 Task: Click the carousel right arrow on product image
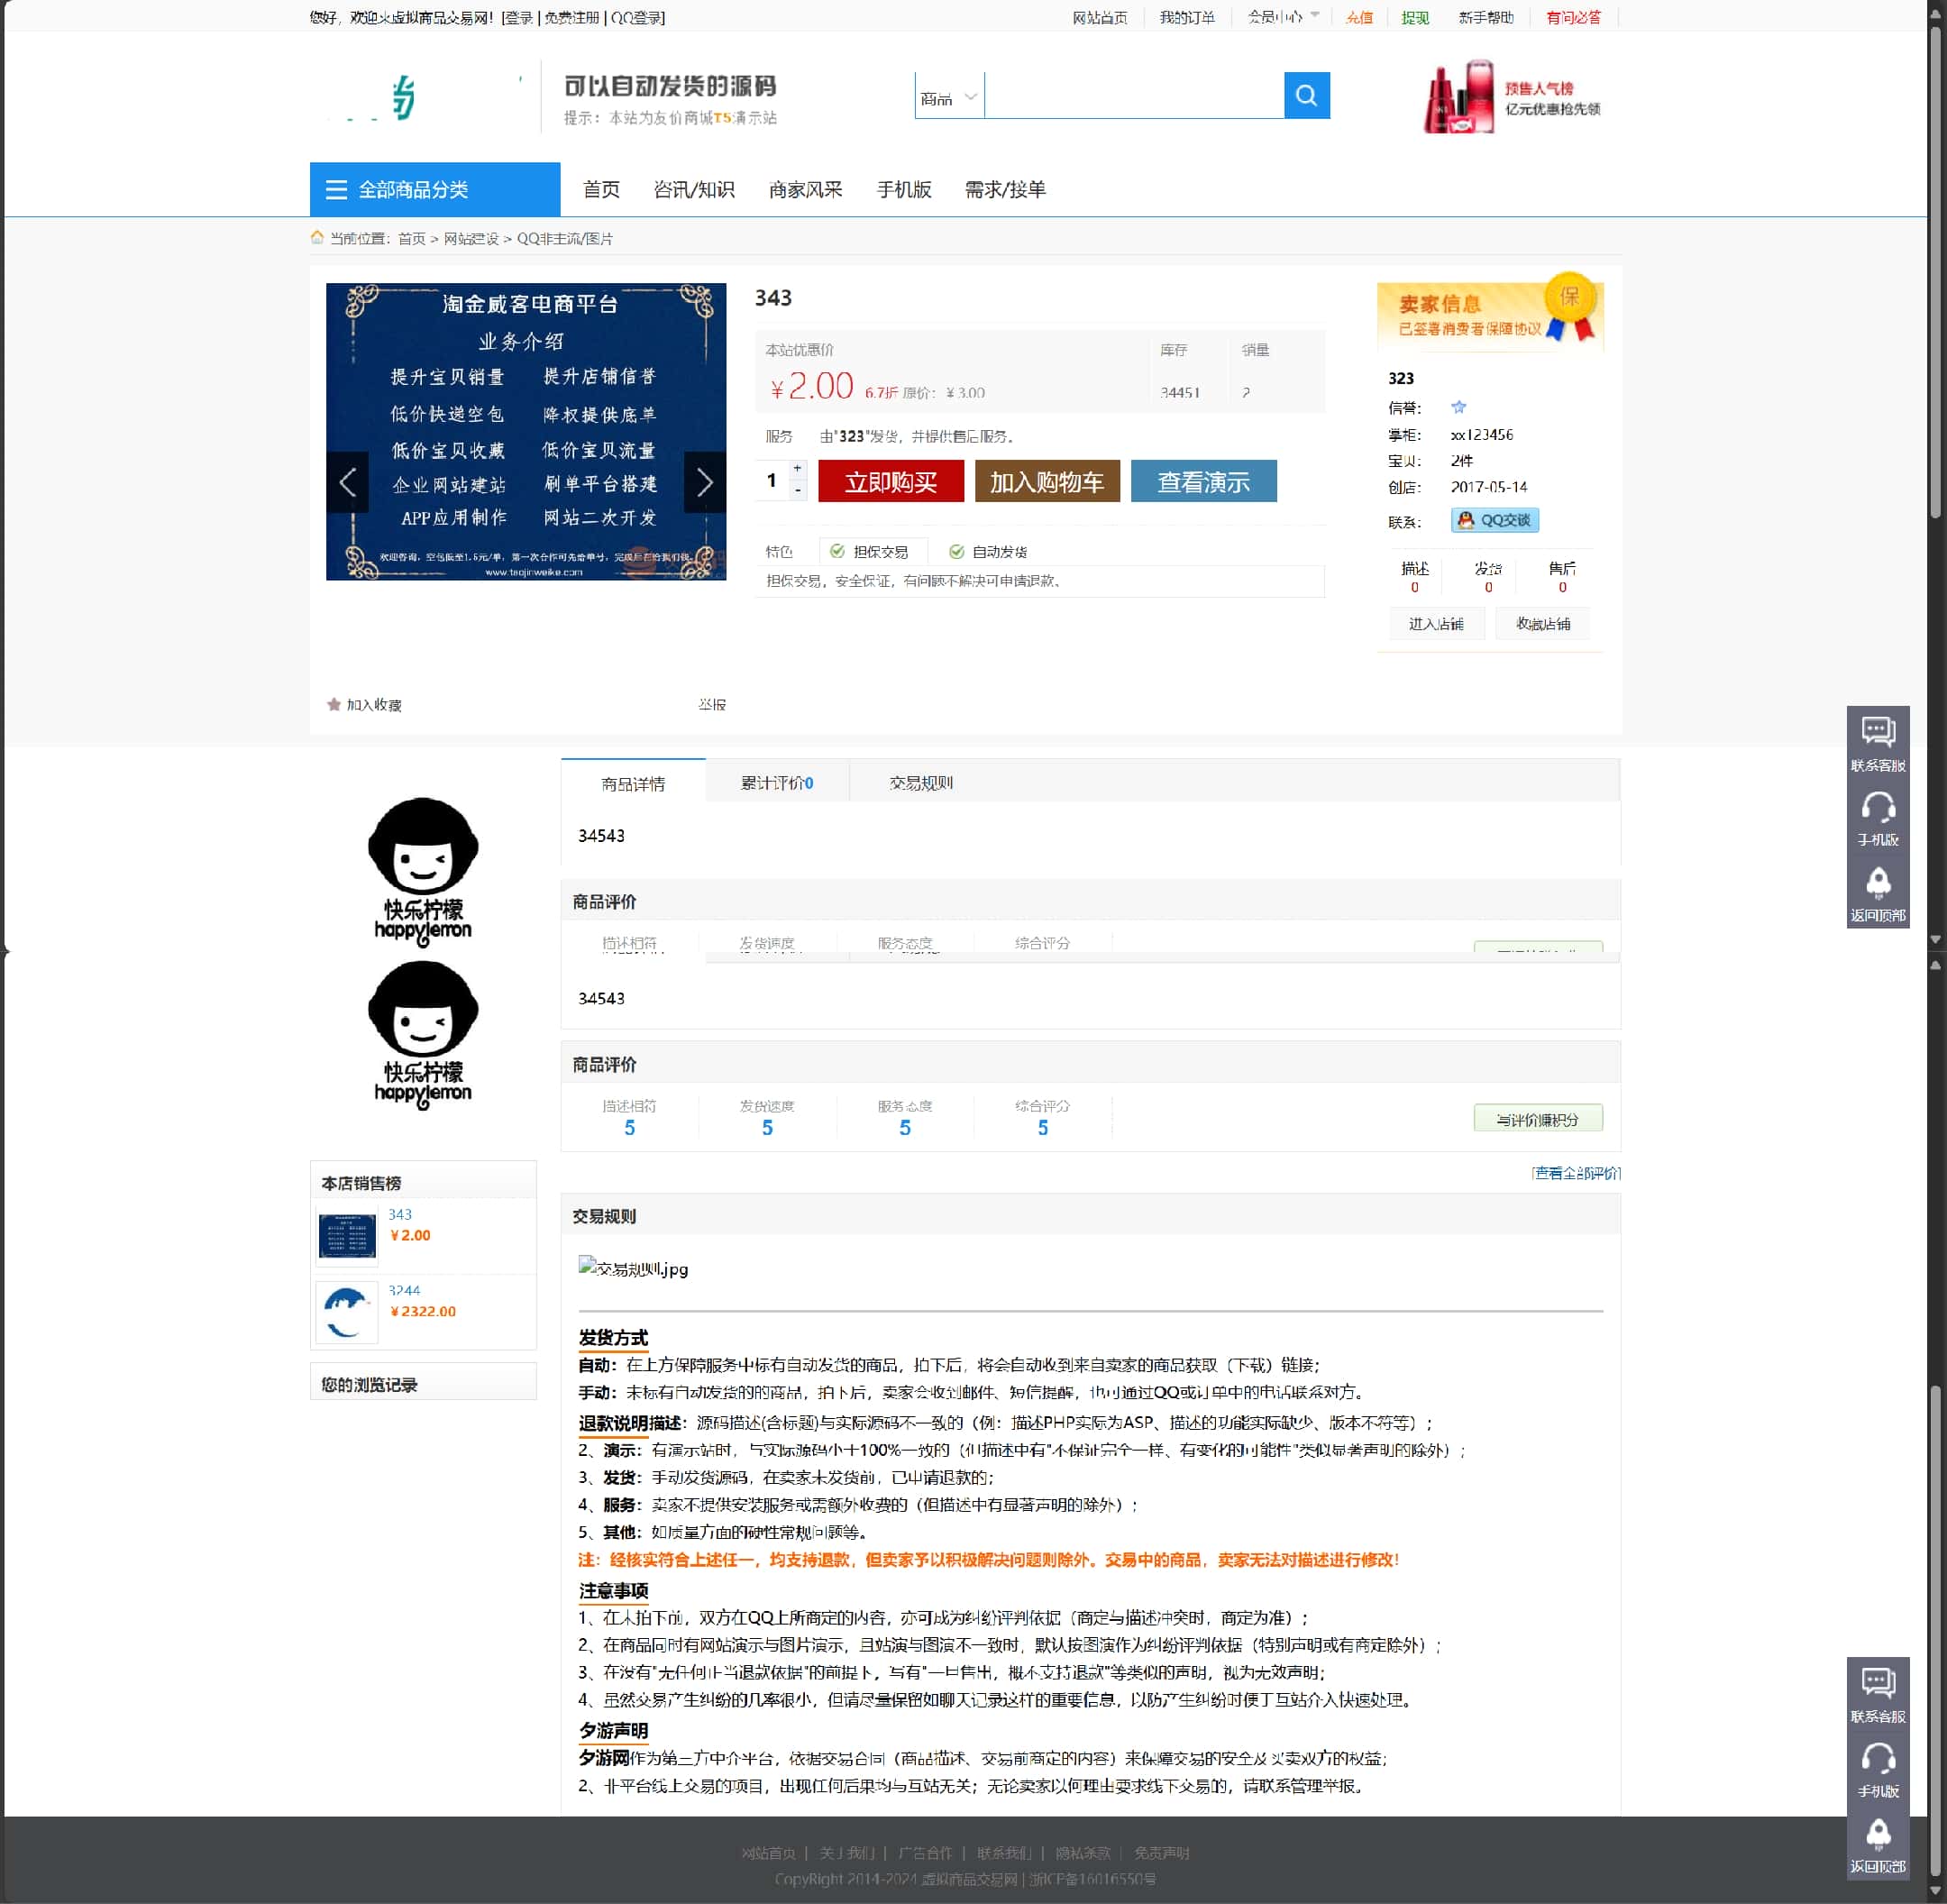click(x=705, y=482)
